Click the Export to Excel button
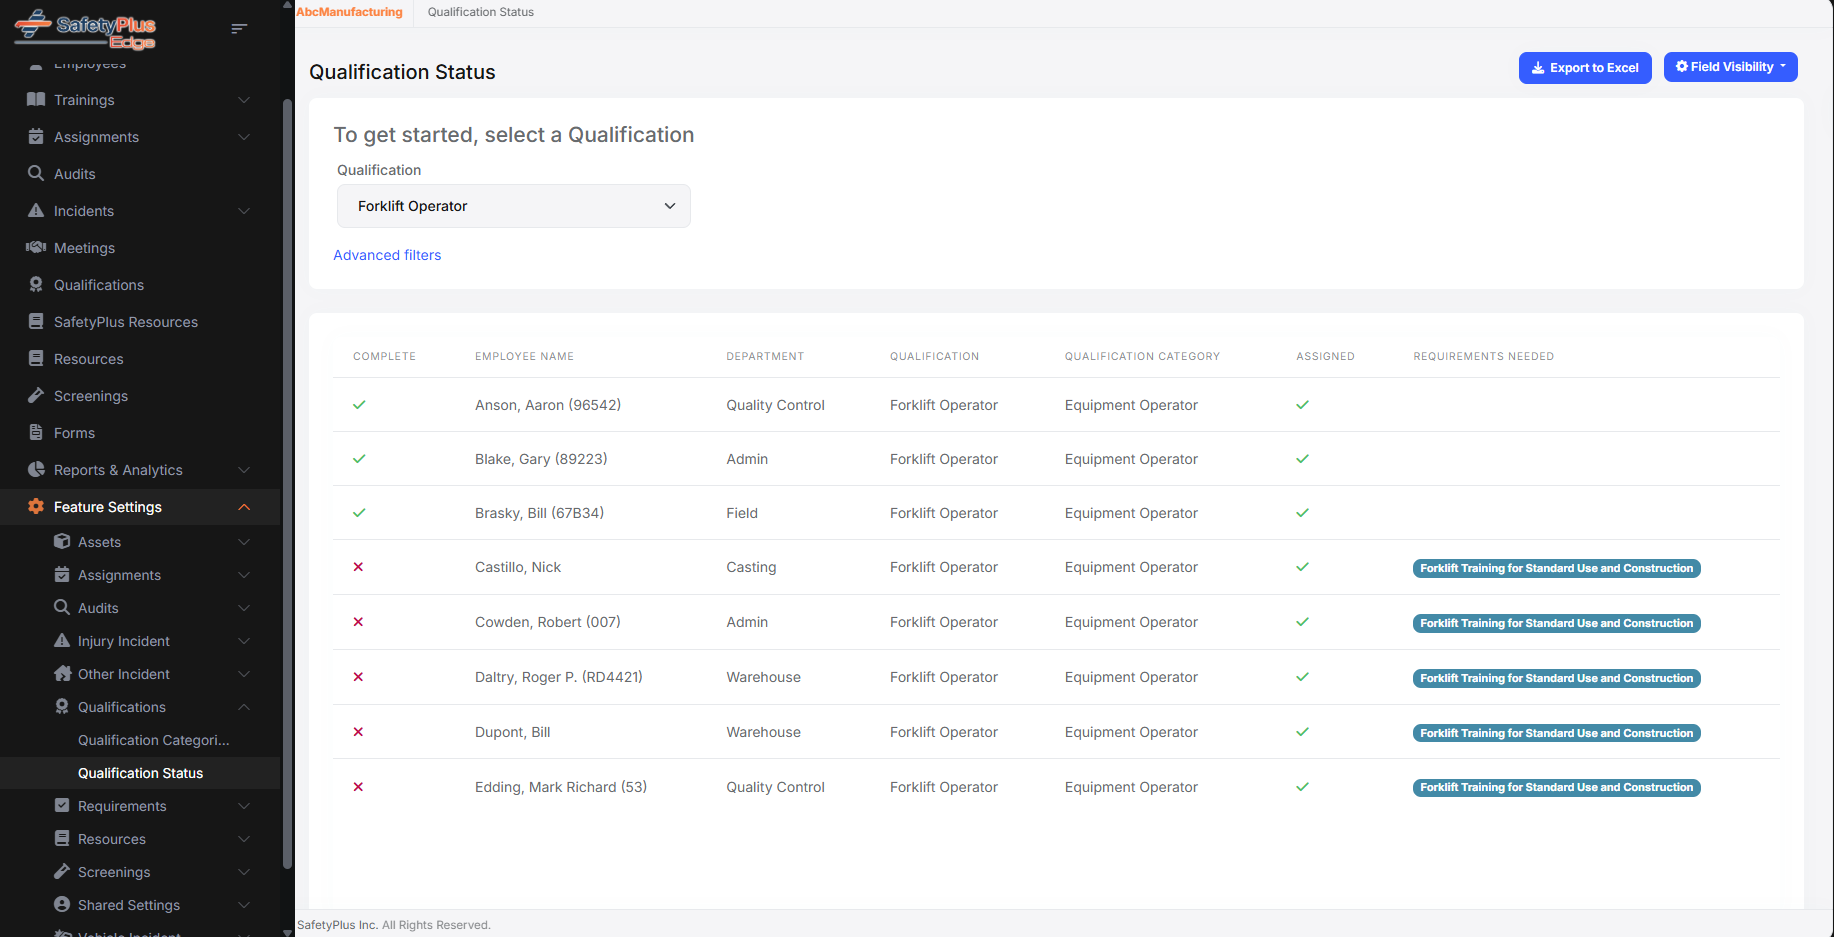Viewport: 1834px width, 937px height. pyautogui.click(x=1585, y=68)
